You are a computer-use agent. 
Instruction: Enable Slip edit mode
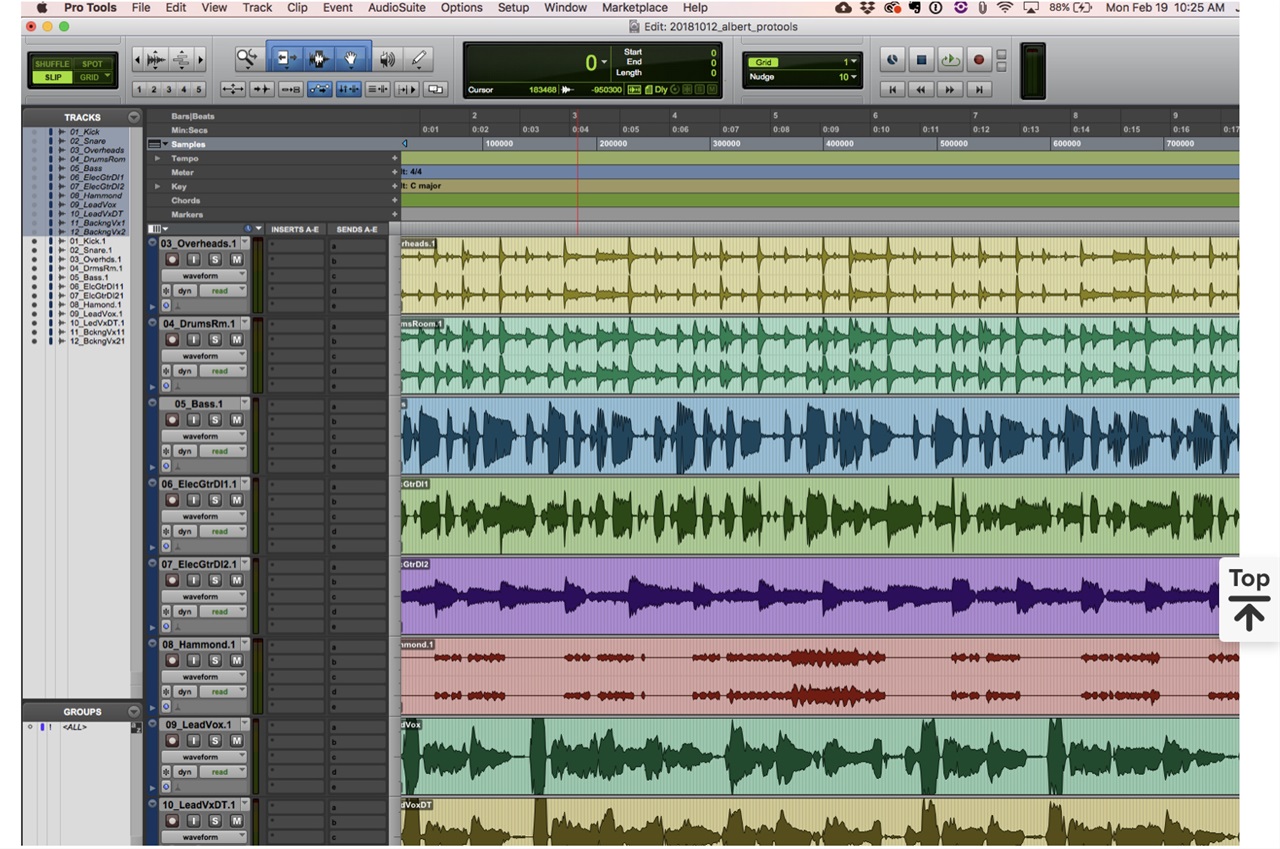[x=51, y=77]
